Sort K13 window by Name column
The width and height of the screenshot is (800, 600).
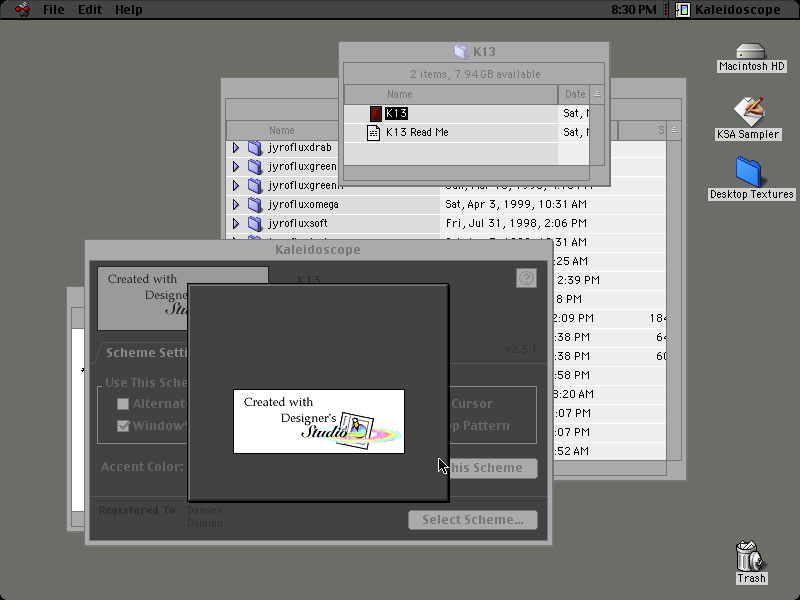click(x=451, y=94)
